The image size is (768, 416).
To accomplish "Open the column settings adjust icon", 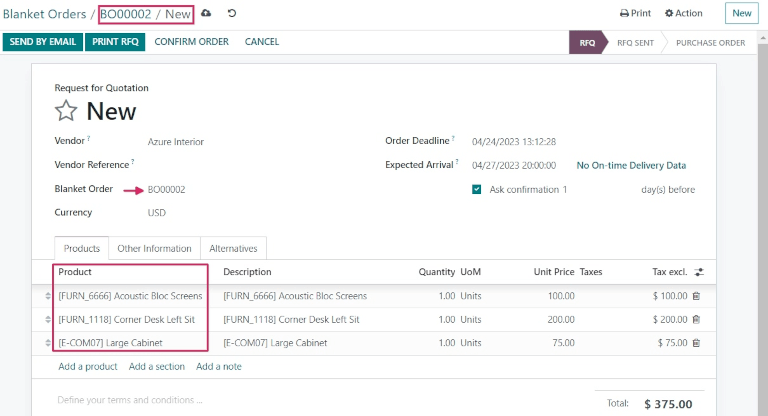I will [x=699, y=272].
